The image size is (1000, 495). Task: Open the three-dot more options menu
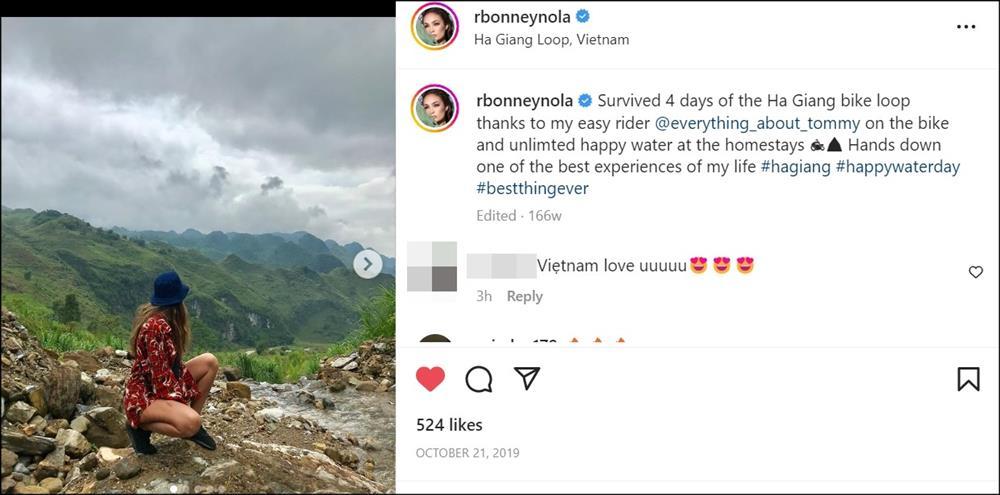click(x=965, y=27)
